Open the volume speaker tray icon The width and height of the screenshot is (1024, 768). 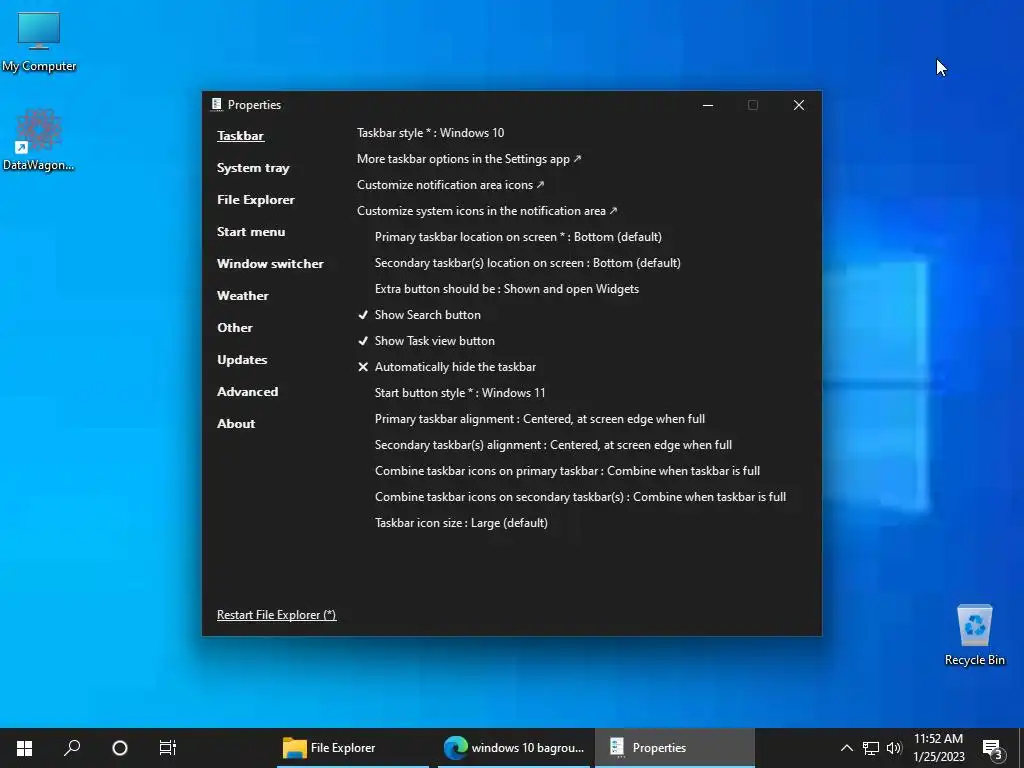[x=894, y=748]
